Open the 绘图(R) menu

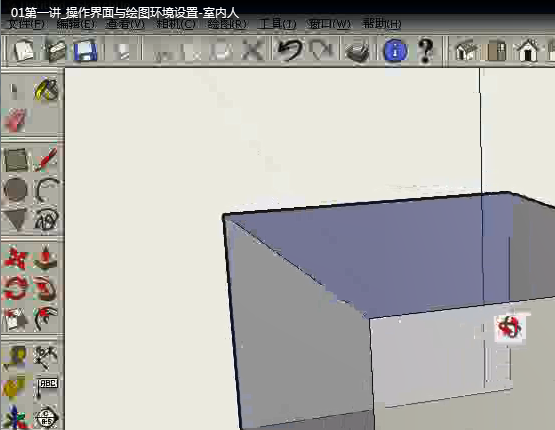[x=227, y=24]
